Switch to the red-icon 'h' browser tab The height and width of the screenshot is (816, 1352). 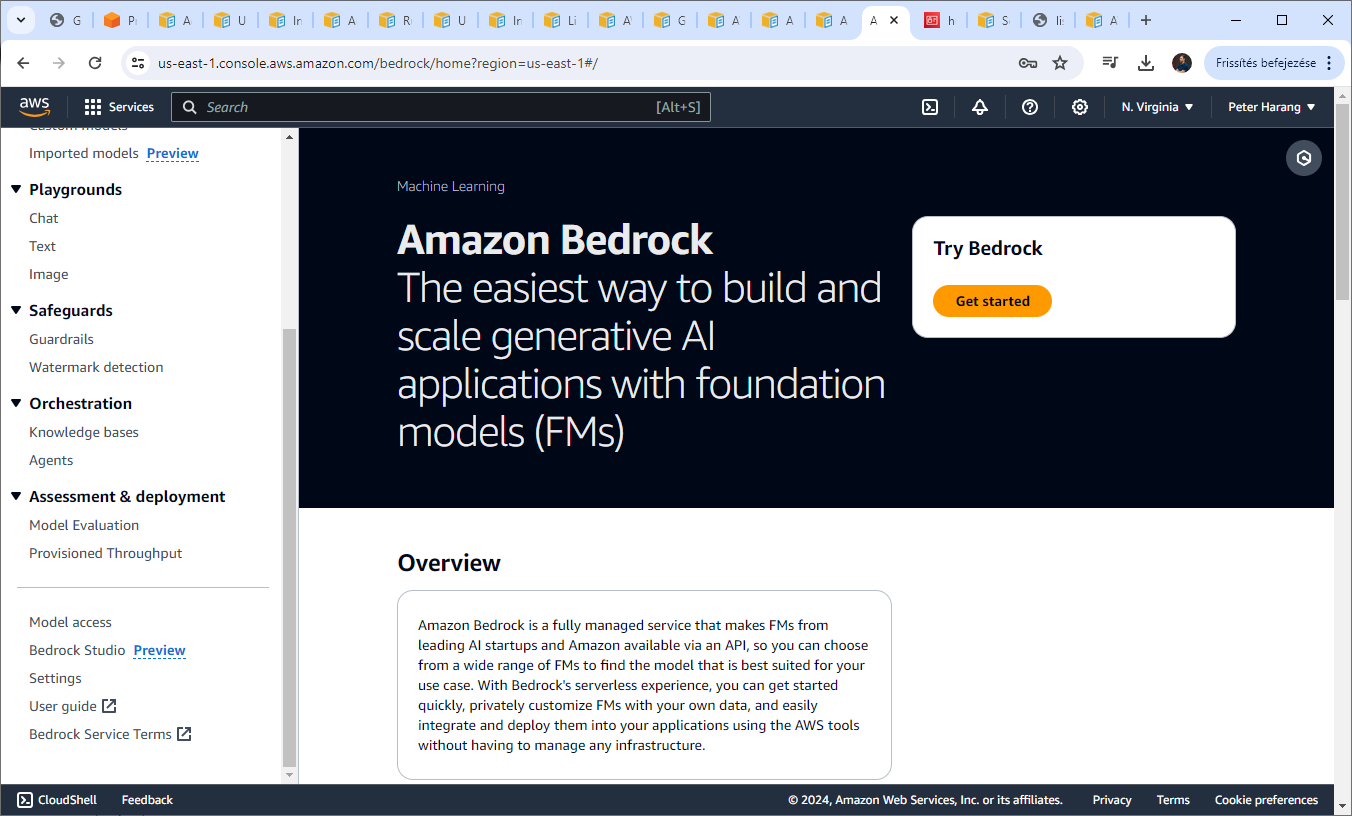(940, 20)
